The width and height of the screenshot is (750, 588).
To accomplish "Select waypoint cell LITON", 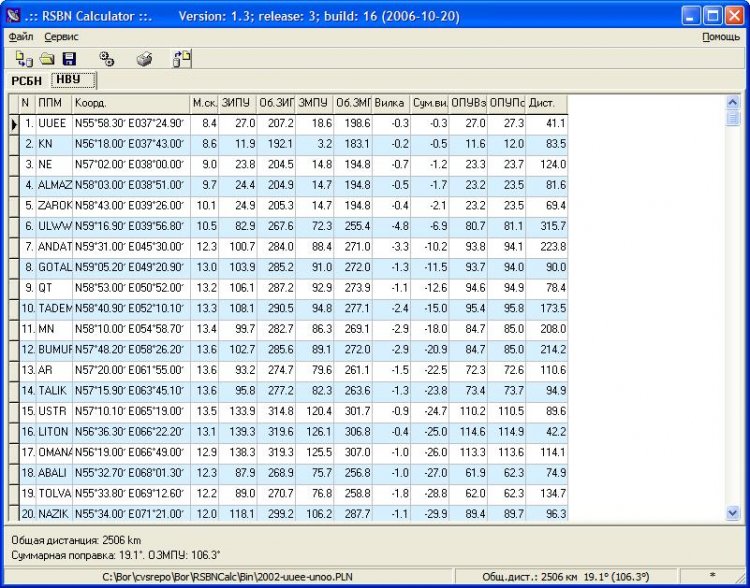I will [54, 433].
